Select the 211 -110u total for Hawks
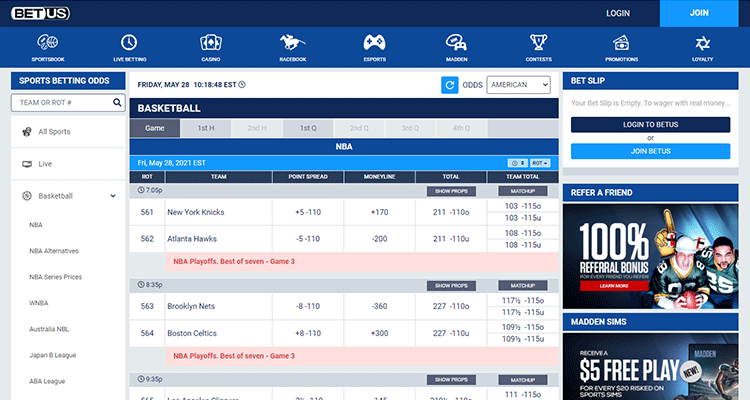750x400 pixels. coord(451,239)
